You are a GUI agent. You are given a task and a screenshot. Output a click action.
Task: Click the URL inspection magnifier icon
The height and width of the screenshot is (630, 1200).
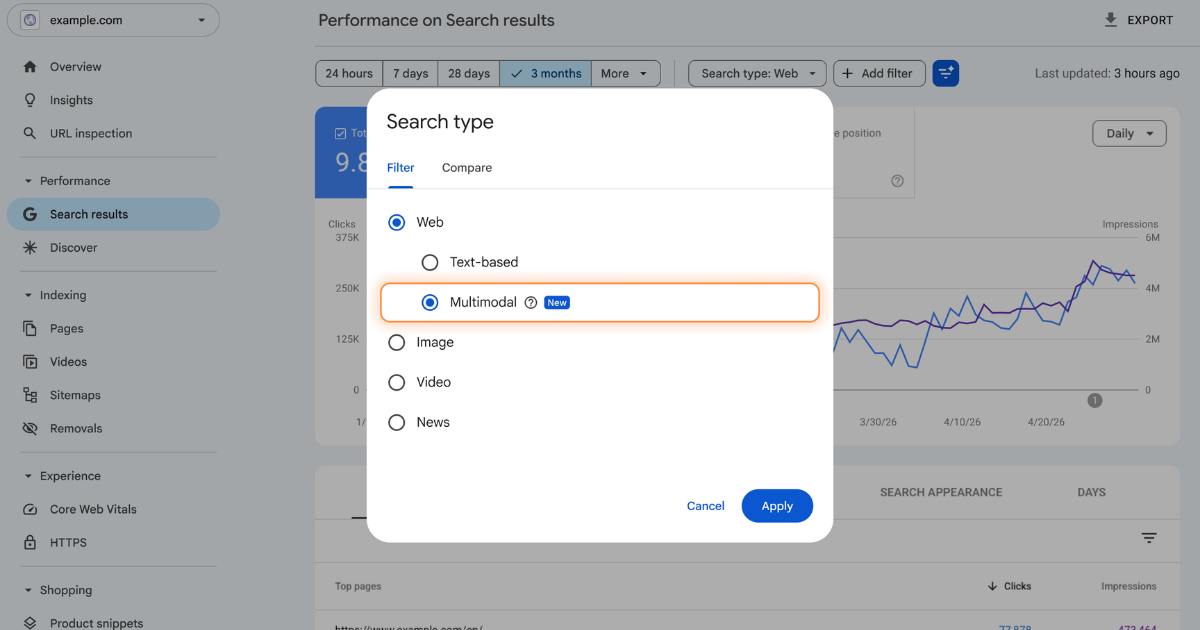30,133
